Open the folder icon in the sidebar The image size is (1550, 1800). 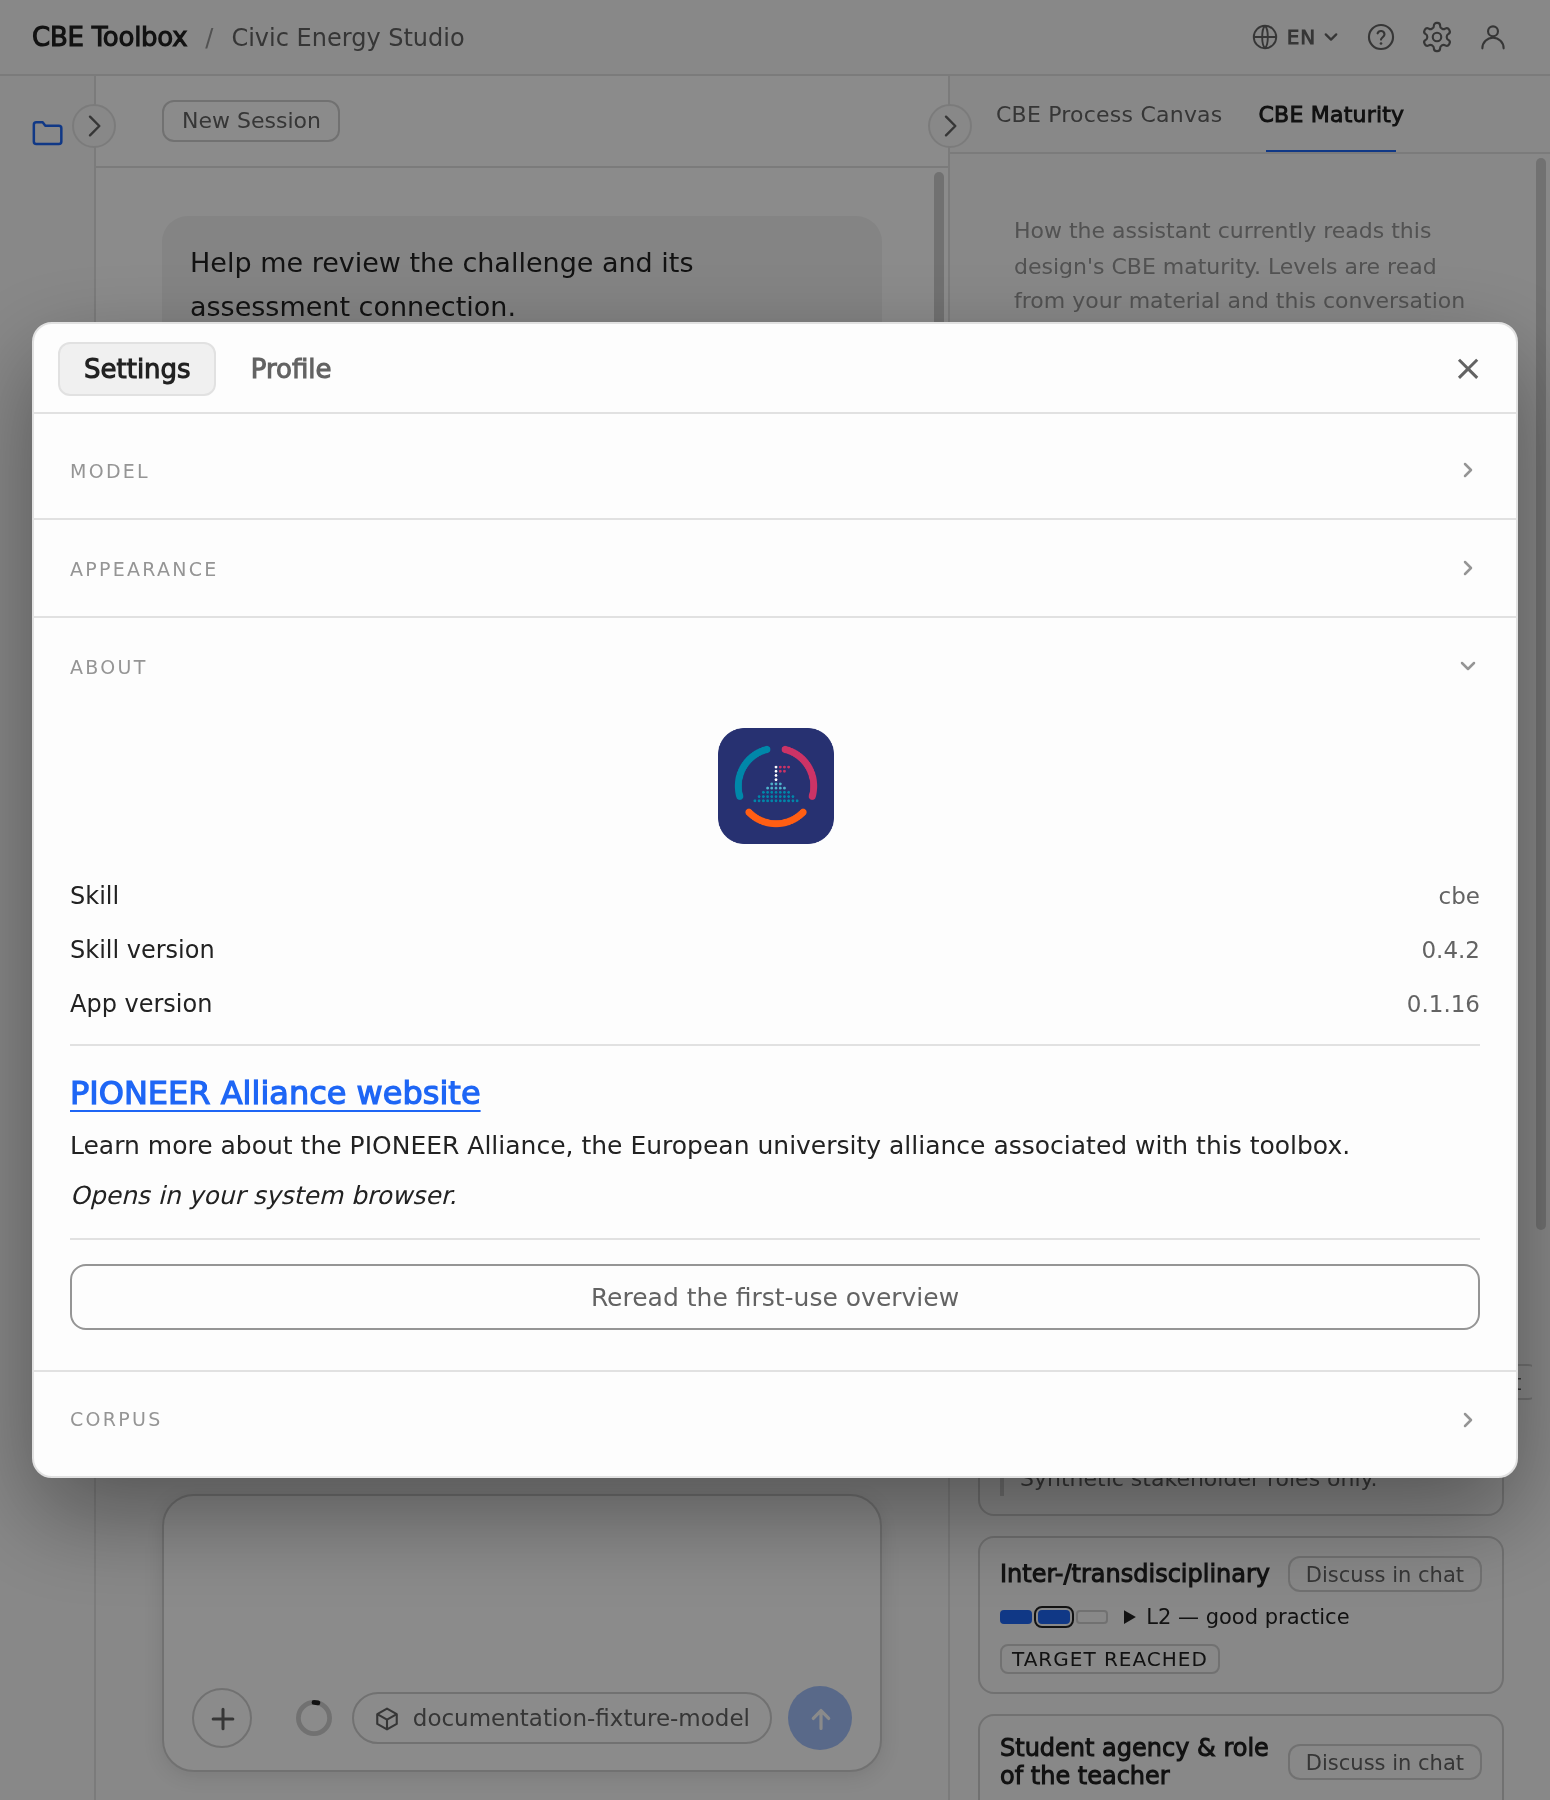[47, 132]
